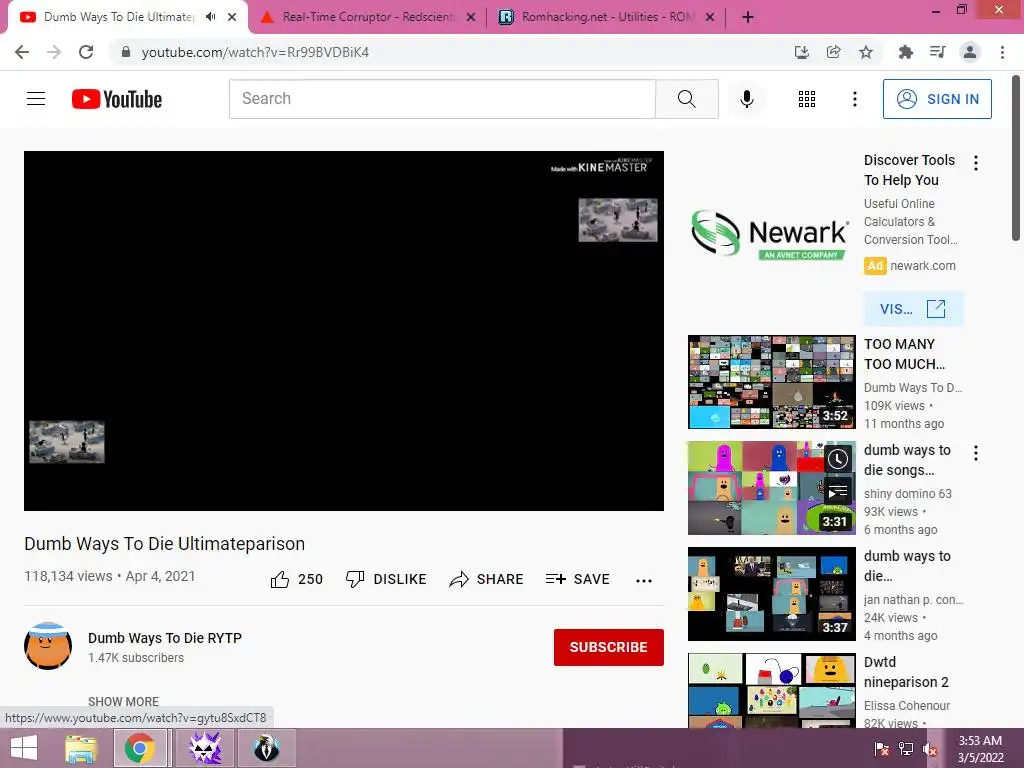Close the Romhacking.net tab
This screenshot has width=1024, height=768.
pyautogui.click(x=710, y=18)
